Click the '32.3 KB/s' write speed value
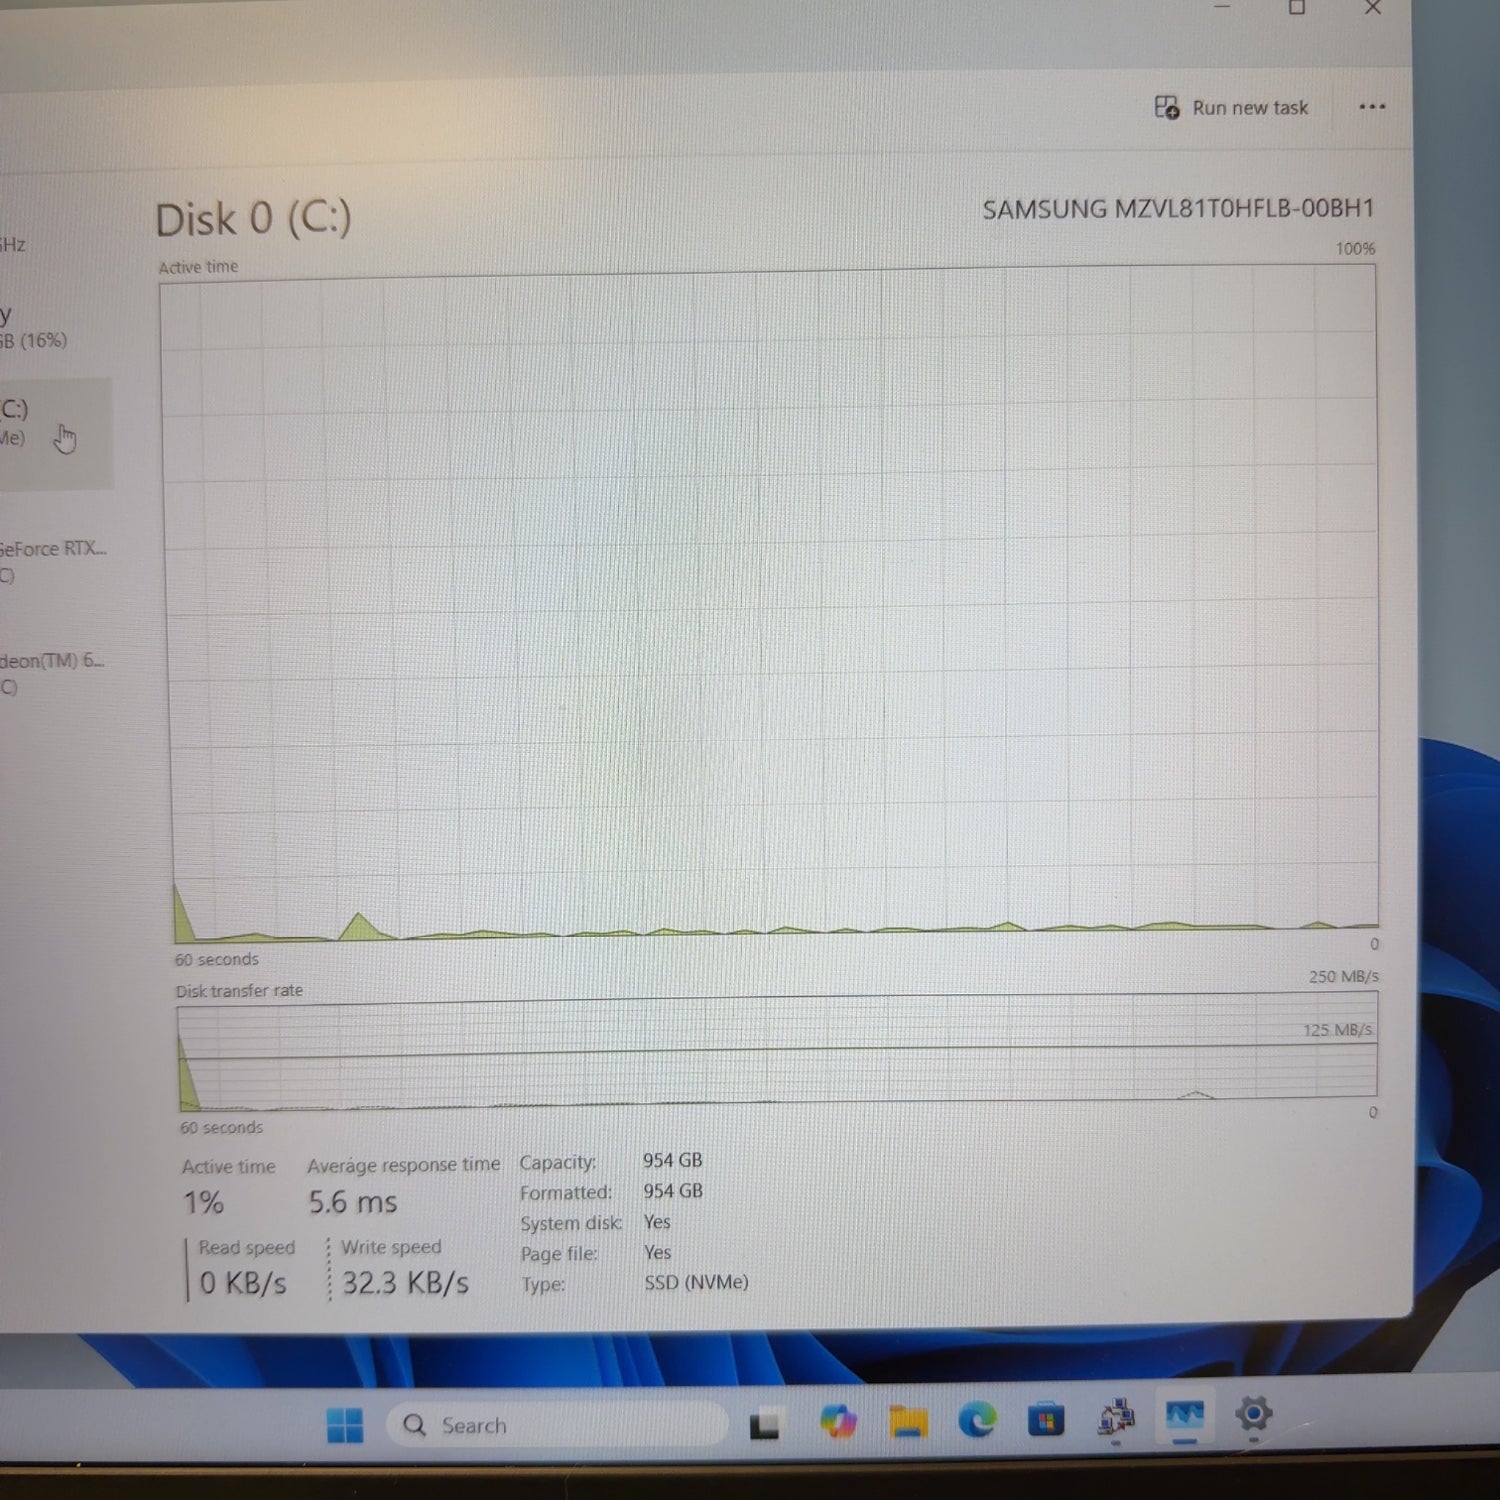 pyautogui.click(x=405, y=1283)
